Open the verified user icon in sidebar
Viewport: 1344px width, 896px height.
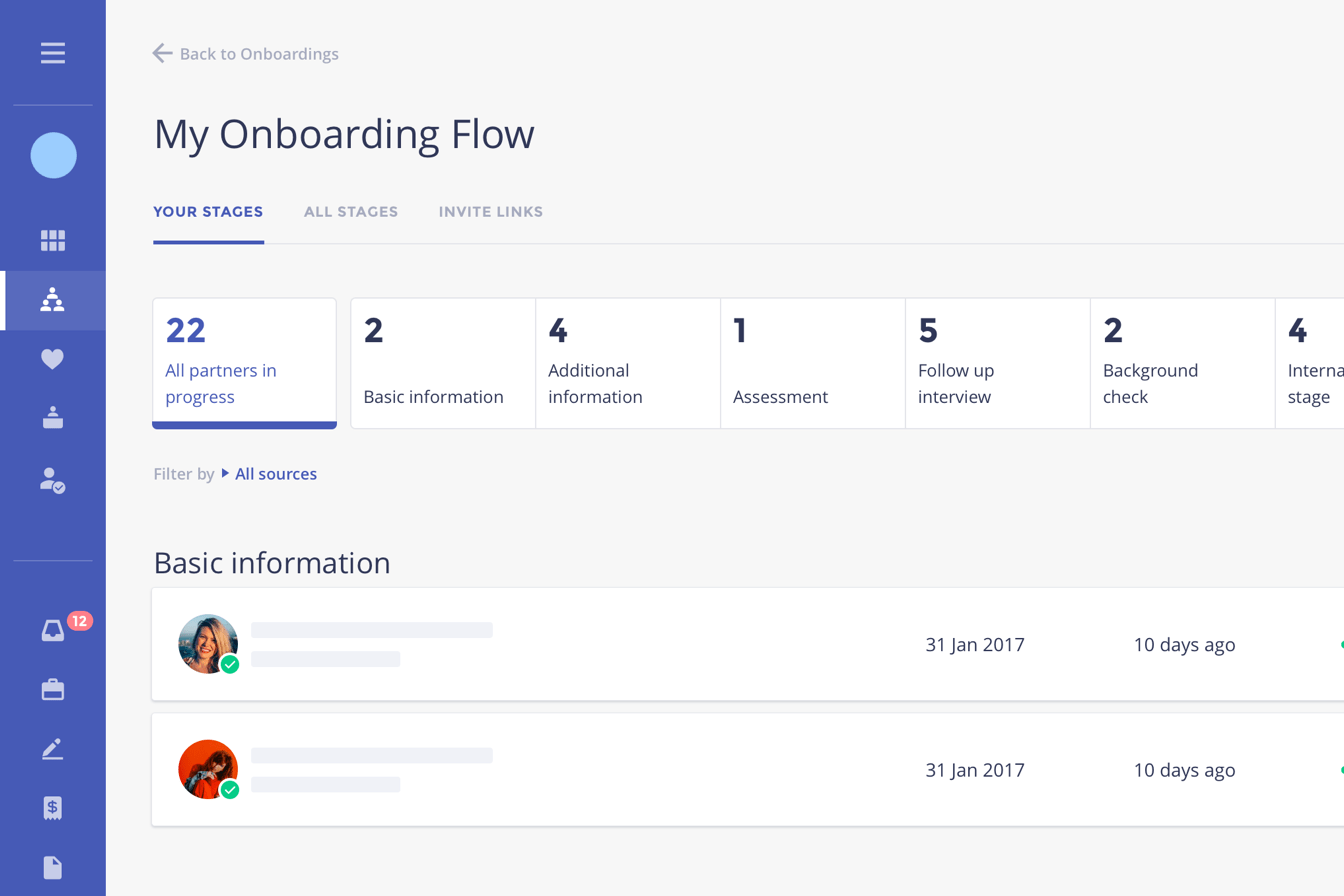point(53,480)
